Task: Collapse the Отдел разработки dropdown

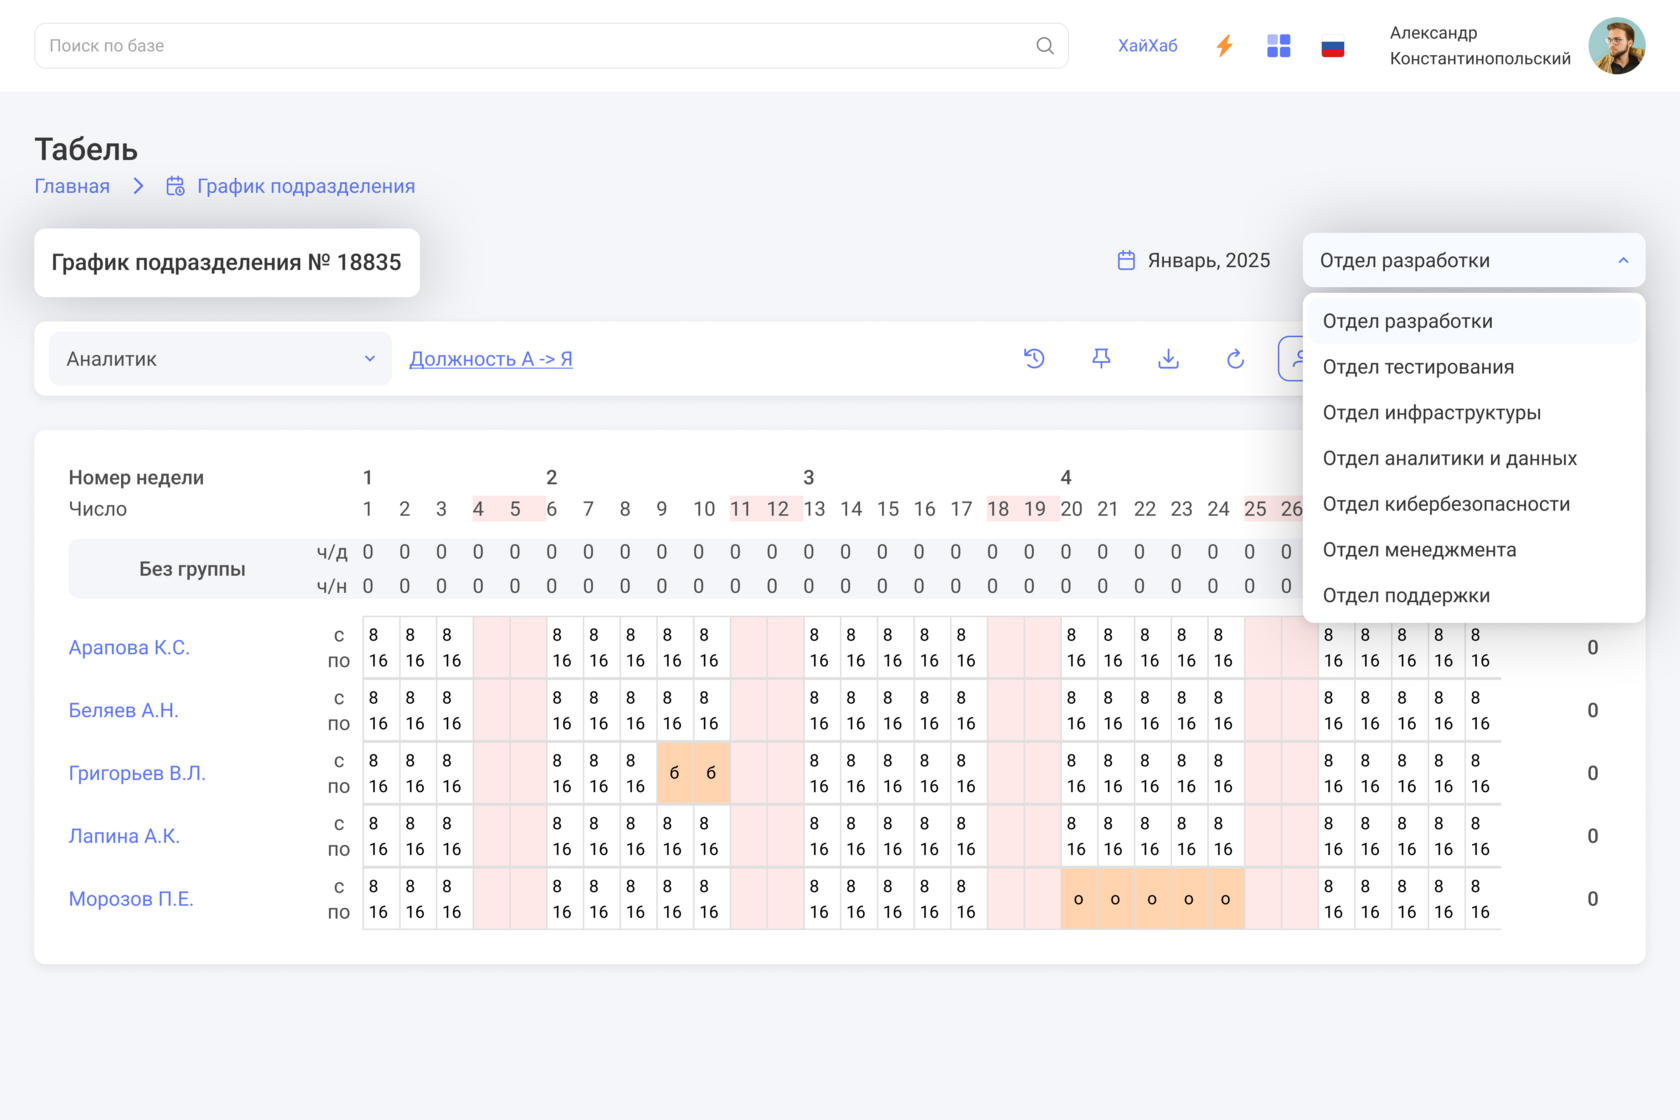Action: tap(1622, 261)
